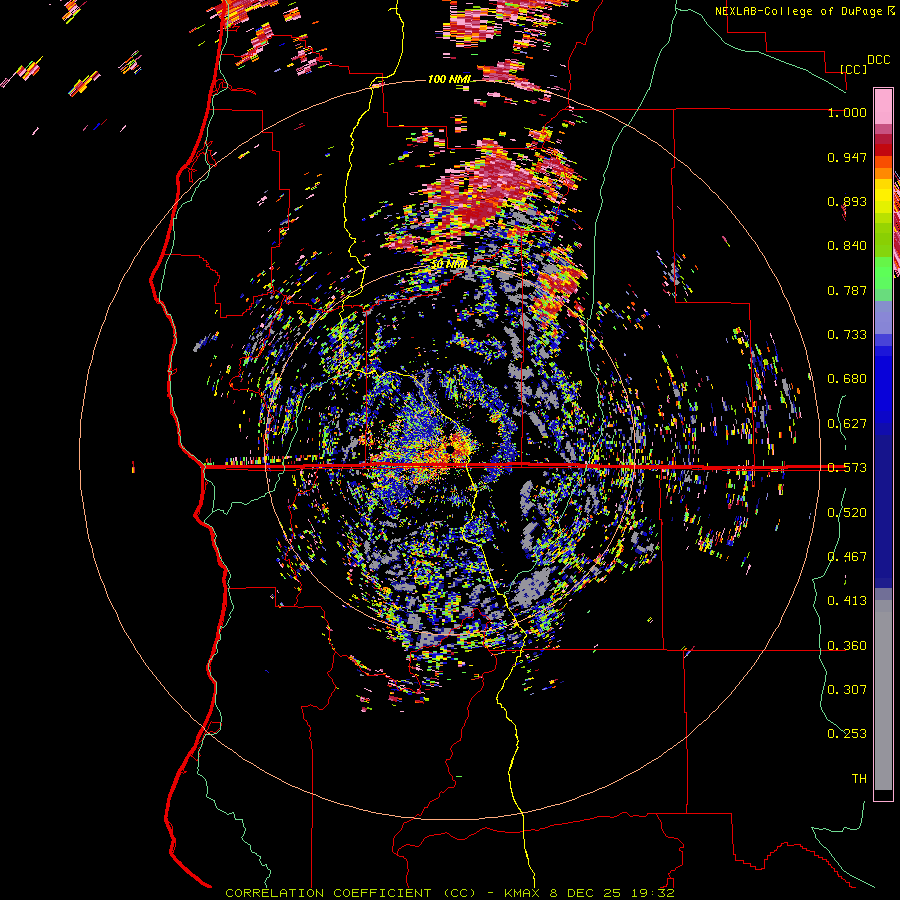Select the 0.467 legend value
Viewport: 900px width, 900px height.
(x=847, y=557)
